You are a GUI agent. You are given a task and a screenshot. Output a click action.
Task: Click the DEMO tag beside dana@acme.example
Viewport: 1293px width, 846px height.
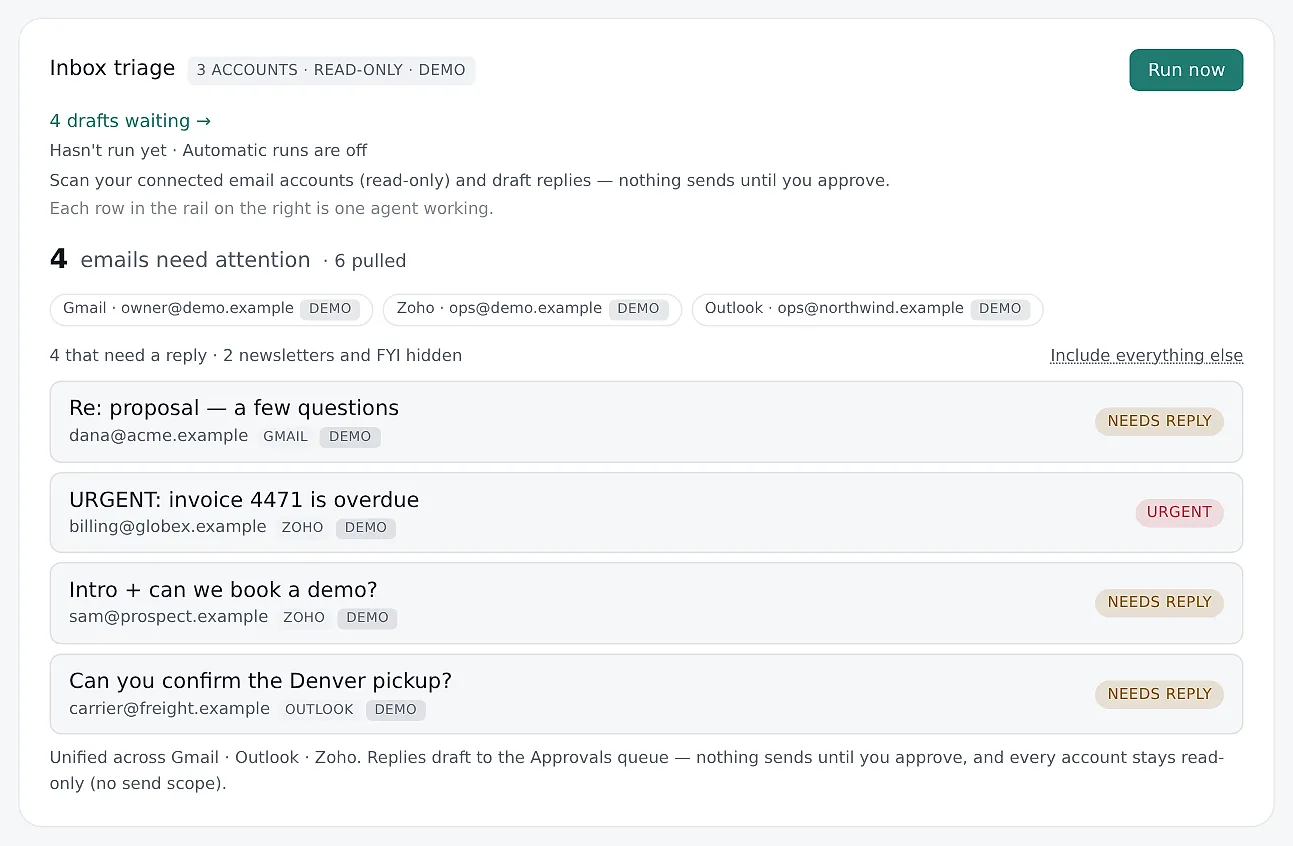(x=350, y=437)
